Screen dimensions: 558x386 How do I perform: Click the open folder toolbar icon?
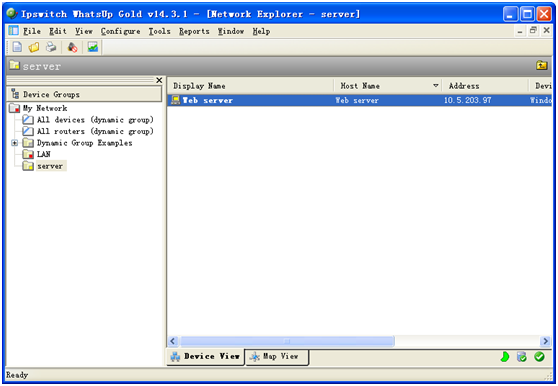(34, 47)
